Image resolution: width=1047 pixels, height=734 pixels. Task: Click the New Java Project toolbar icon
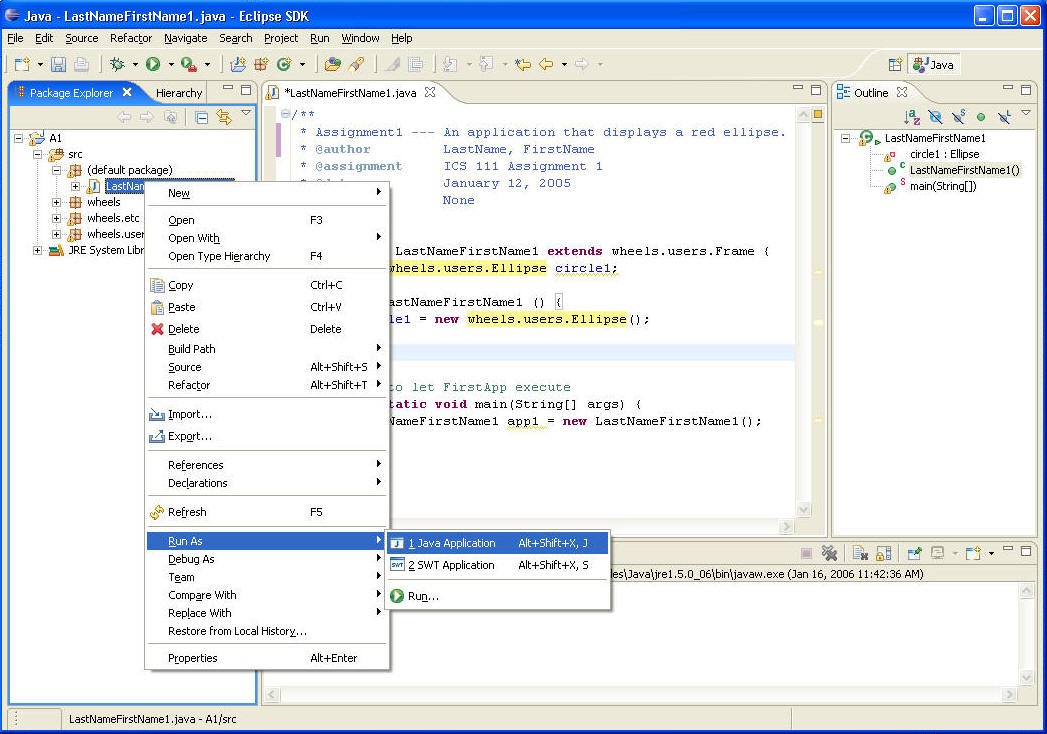(x=238, y=64)
